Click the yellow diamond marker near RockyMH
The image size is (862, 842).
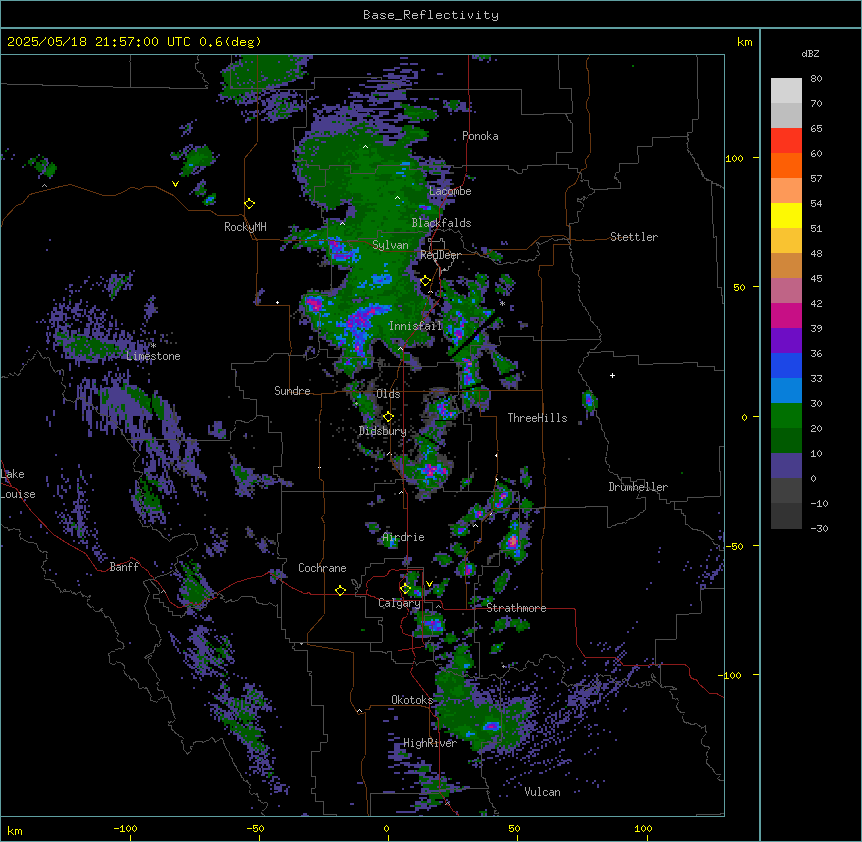(x=250, y=204)
